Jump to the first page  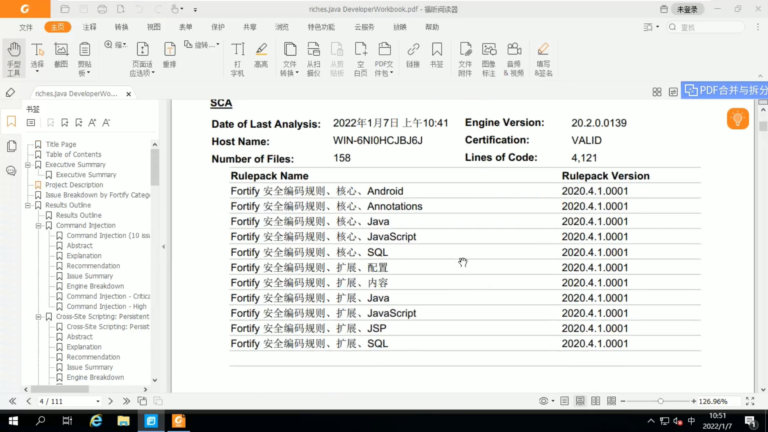tap(12, 401)
